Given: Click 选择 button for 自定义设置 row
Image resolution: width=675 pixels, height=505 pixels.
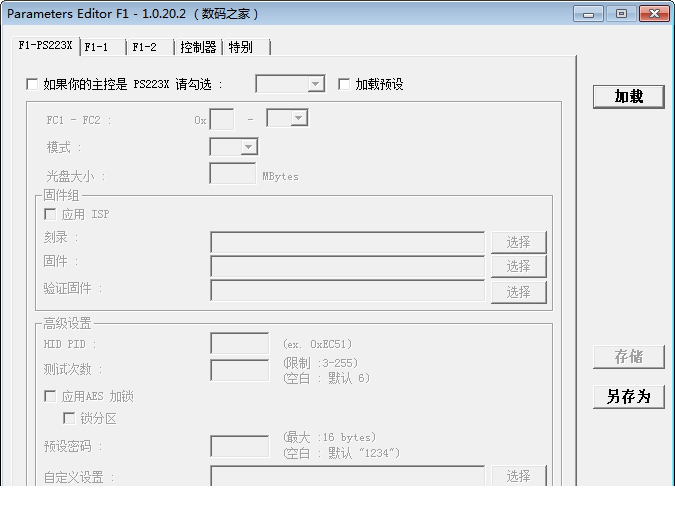Looking at the screenshot, I should pos(519,476).
